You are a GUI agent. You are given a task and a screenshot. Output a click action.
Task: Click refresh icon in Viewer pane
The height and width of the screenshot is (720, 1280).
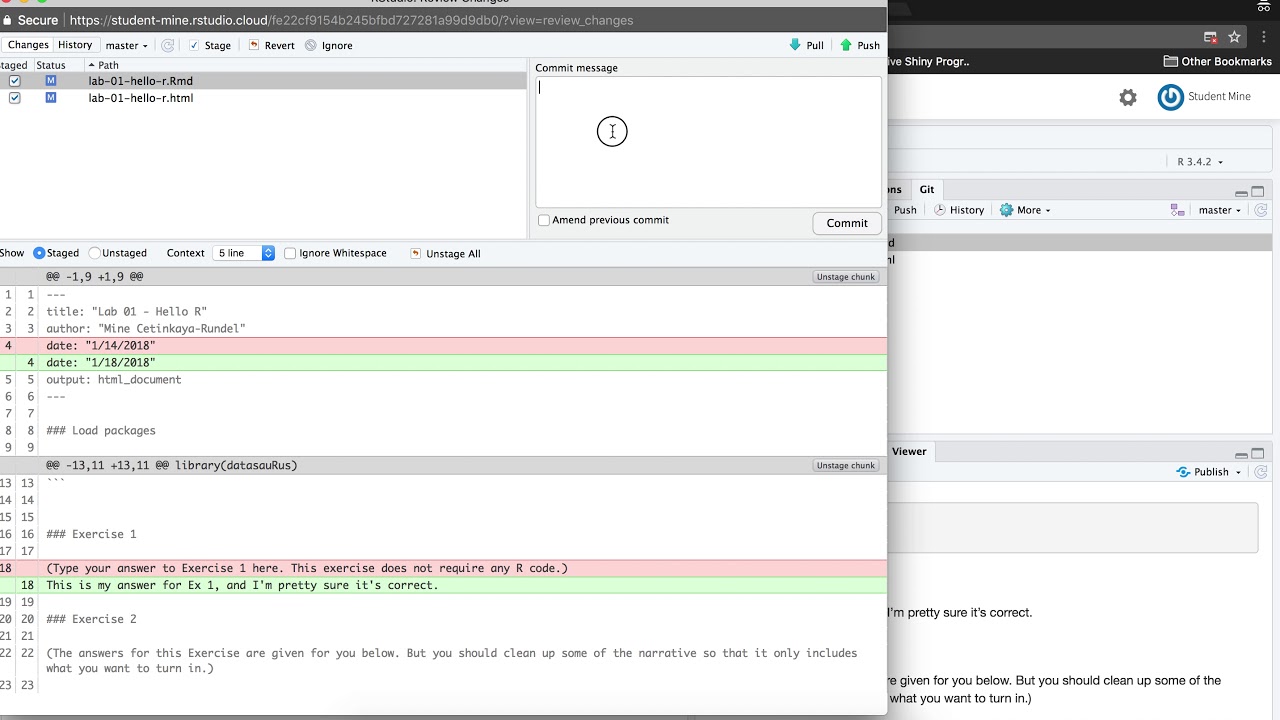click(1261, 472)
